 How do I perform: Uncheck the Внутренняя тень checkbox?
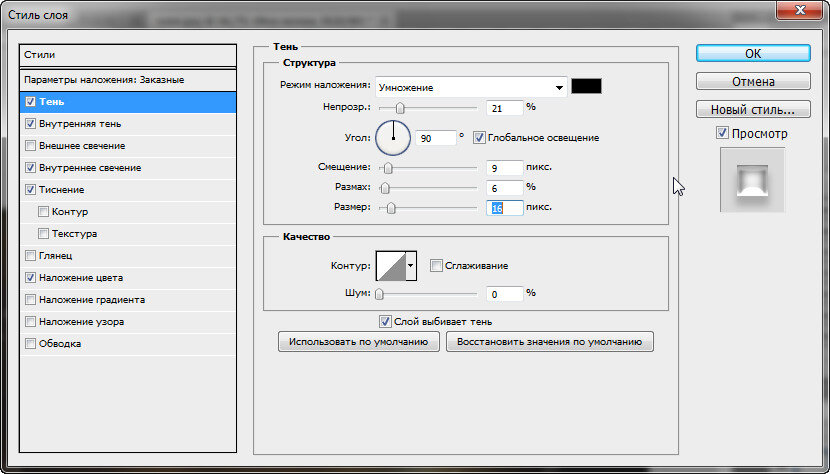[31, 123]
